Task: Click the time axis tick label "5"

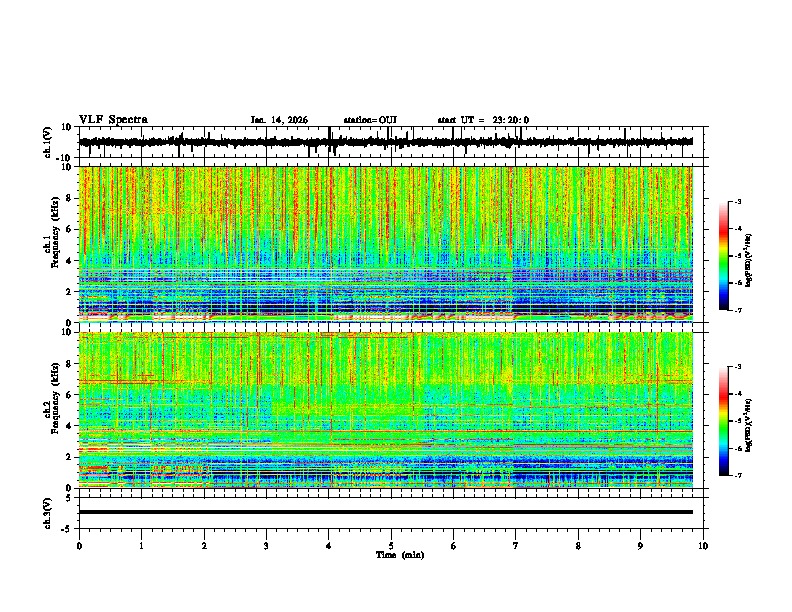Action: coord(391,546)
